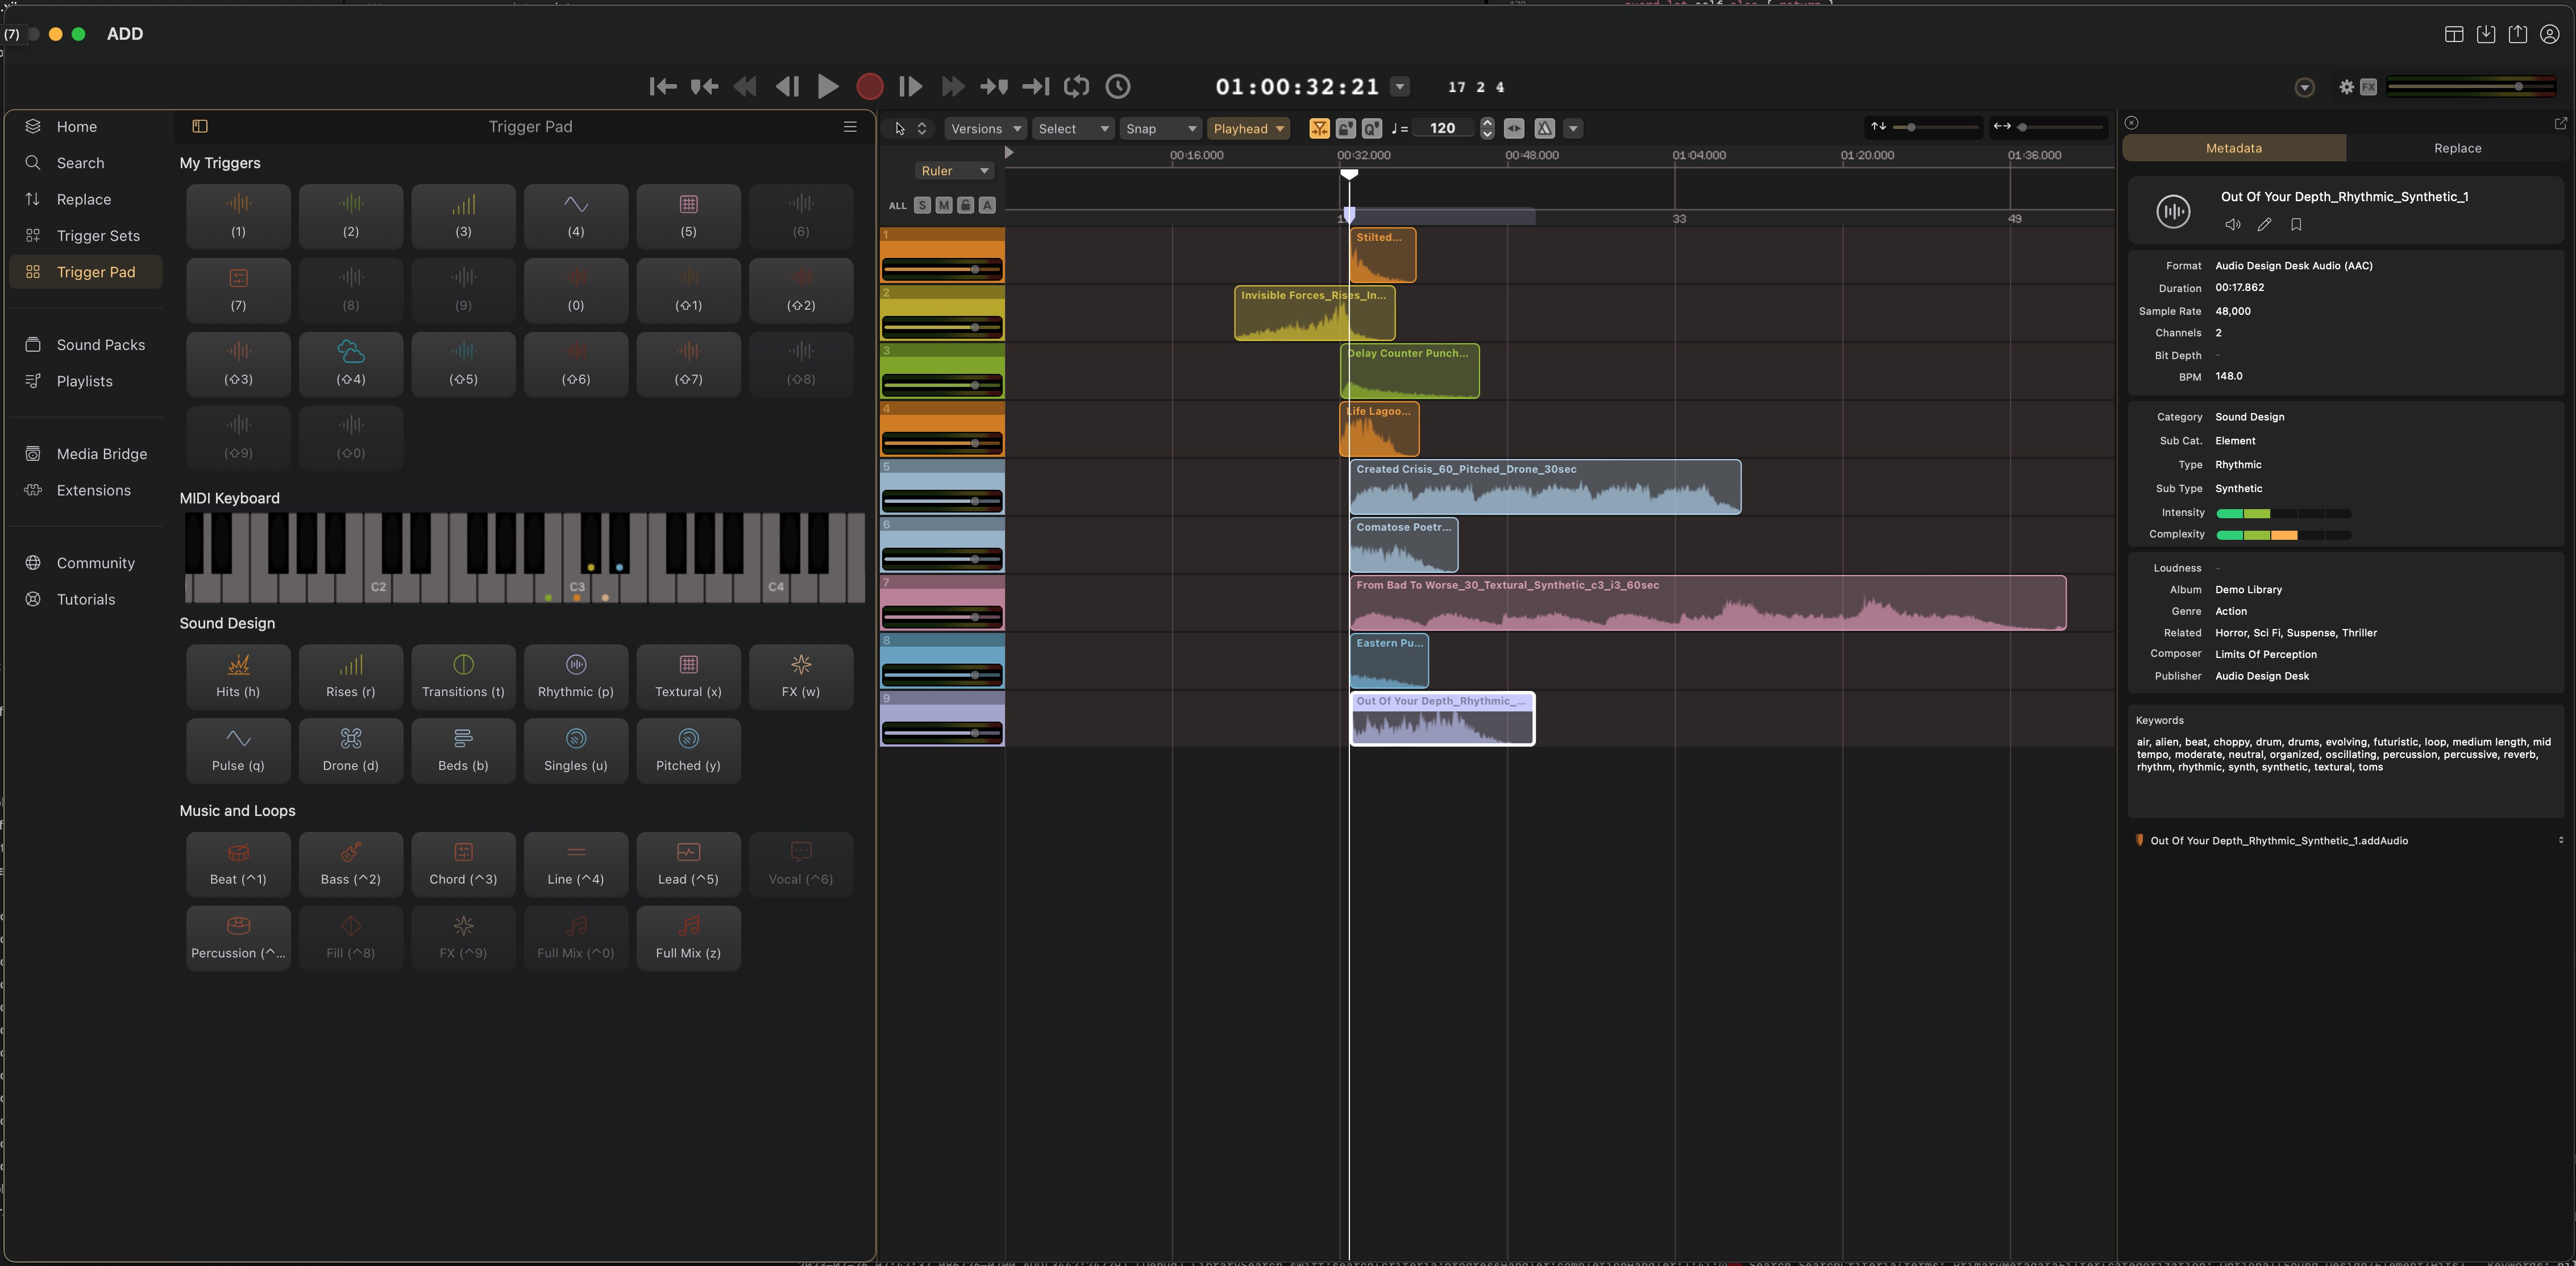Toggle Mute for all tracks

943,205
